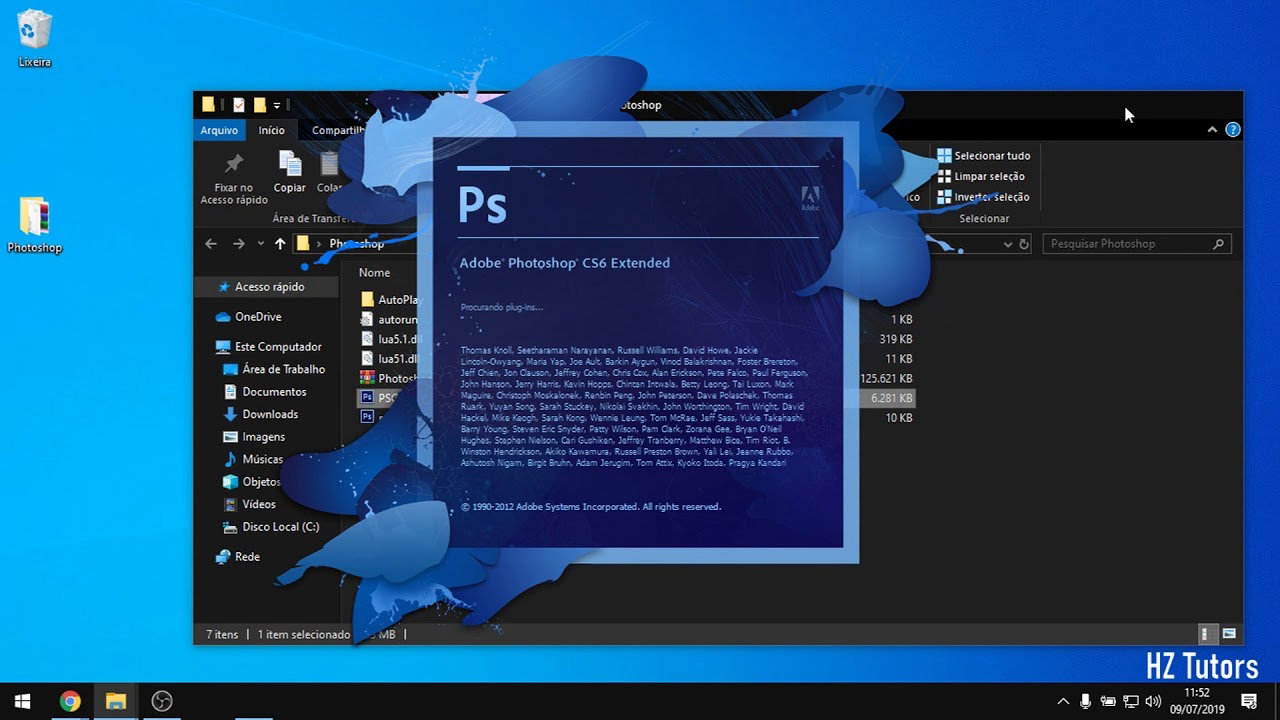Select the Photoshop archive on the desktop
The image size is (1280, 720).
tap(34, 225)
